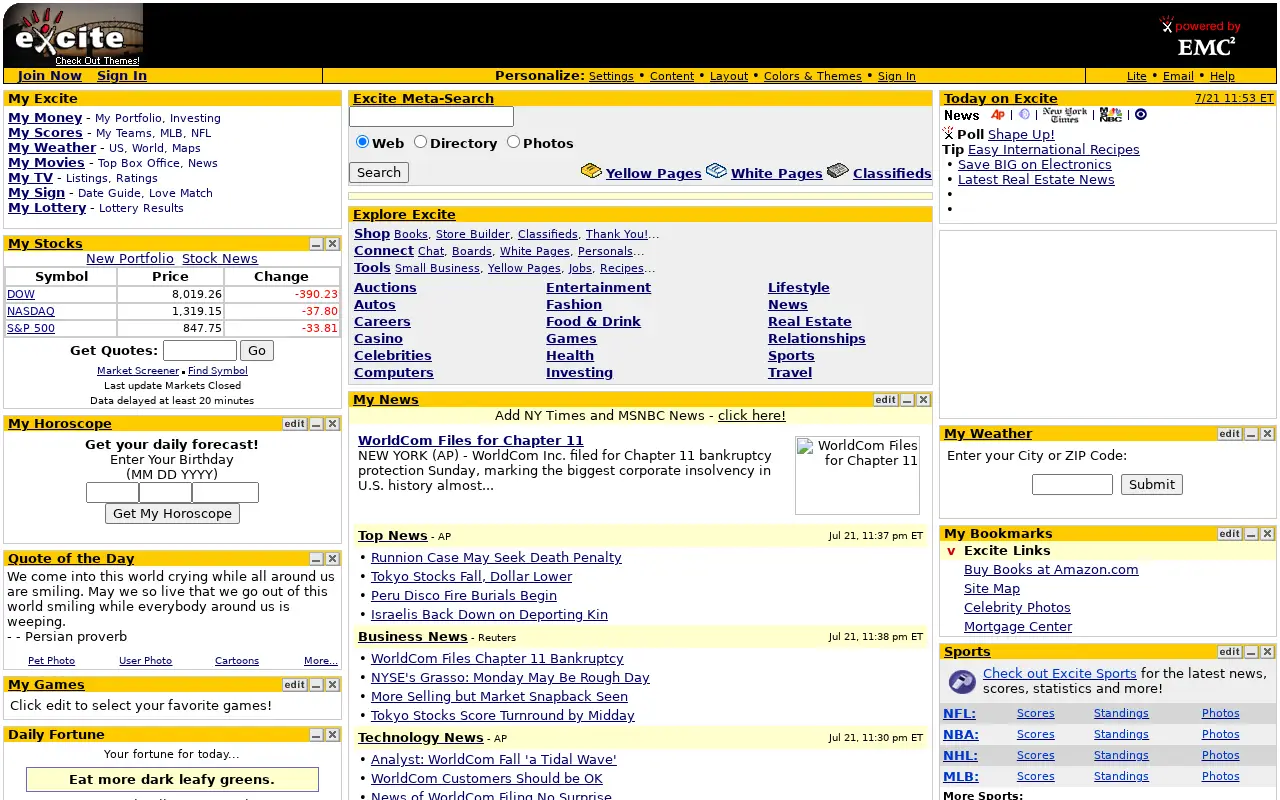Viewport: 1280px width, 800px height.
Task: Click the Go button for quotes
Action: (x=257, y=350)
